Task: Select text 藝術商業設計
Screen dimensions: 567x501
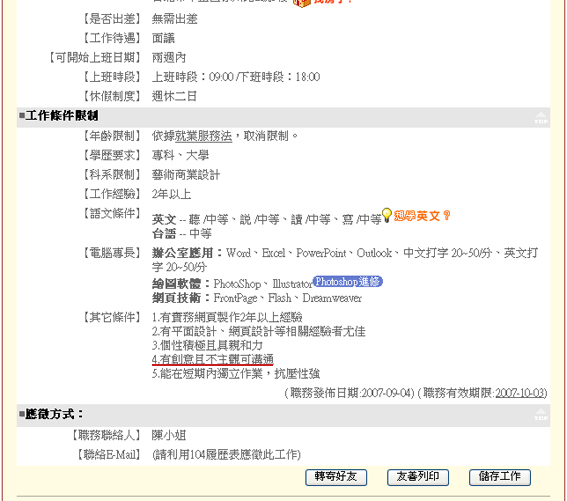Action: (186, 175)
